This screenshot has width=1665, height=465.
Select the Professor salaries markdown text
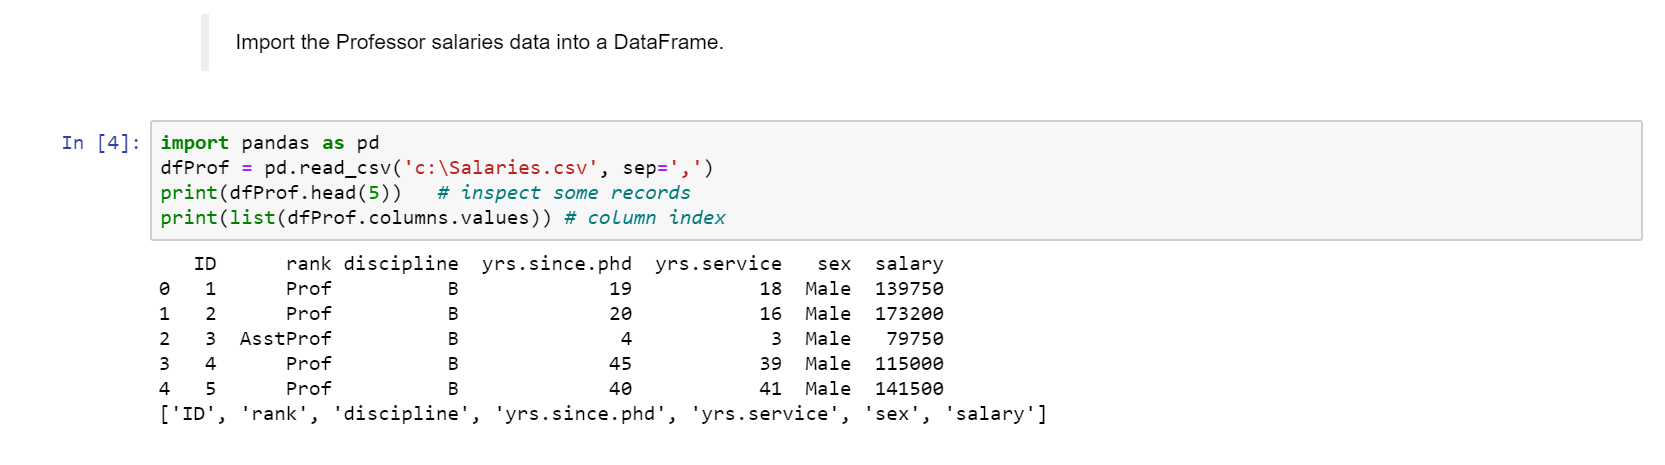coord(480,42)
